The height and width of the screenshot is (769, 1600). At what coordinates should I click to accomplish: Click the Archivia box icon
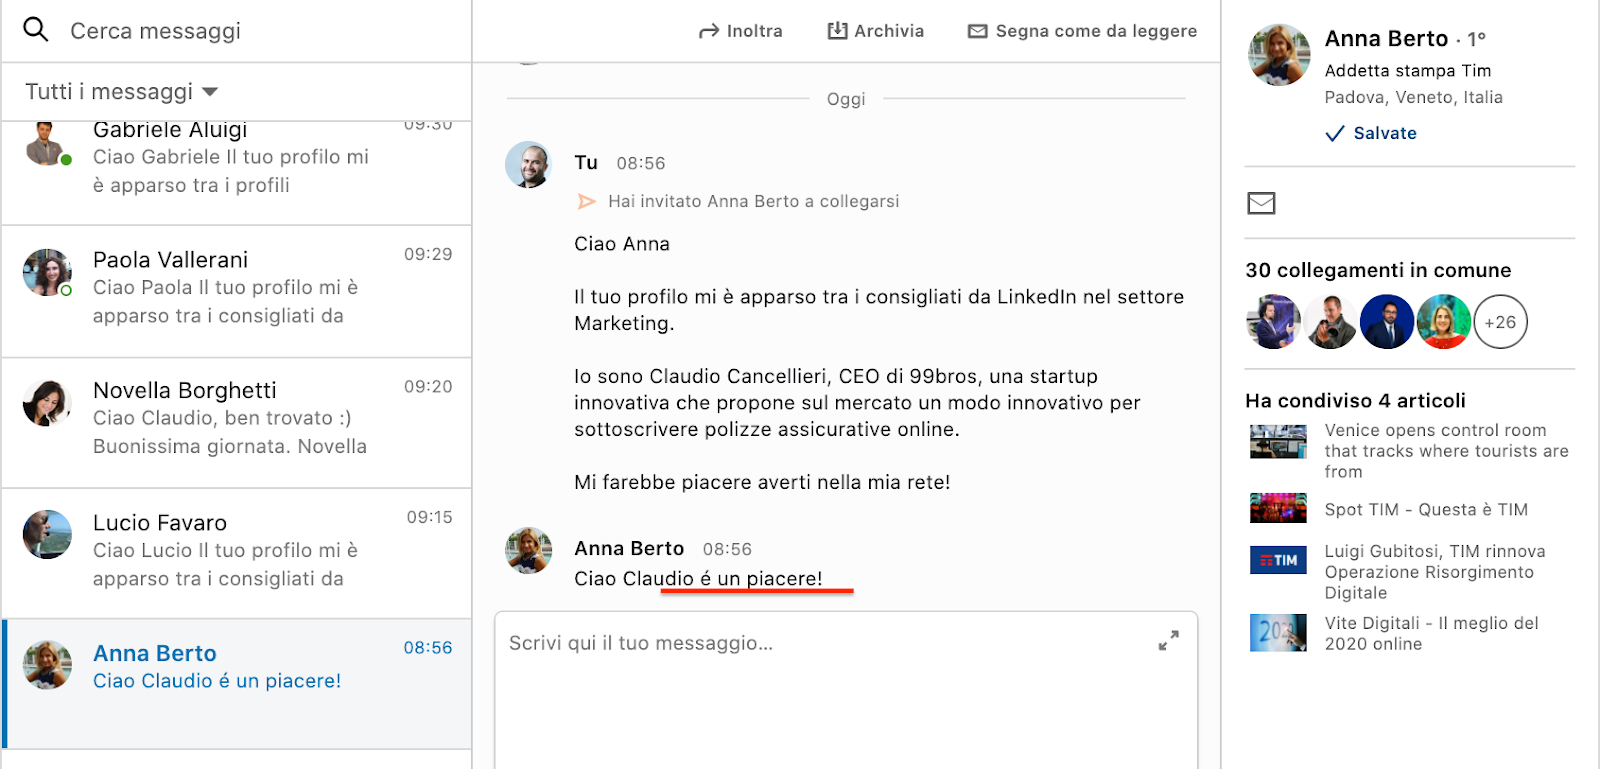click(x=837, y=31)
